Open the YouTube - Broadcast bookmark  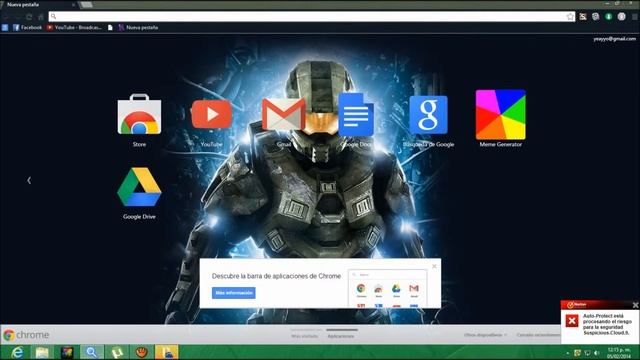74,27
